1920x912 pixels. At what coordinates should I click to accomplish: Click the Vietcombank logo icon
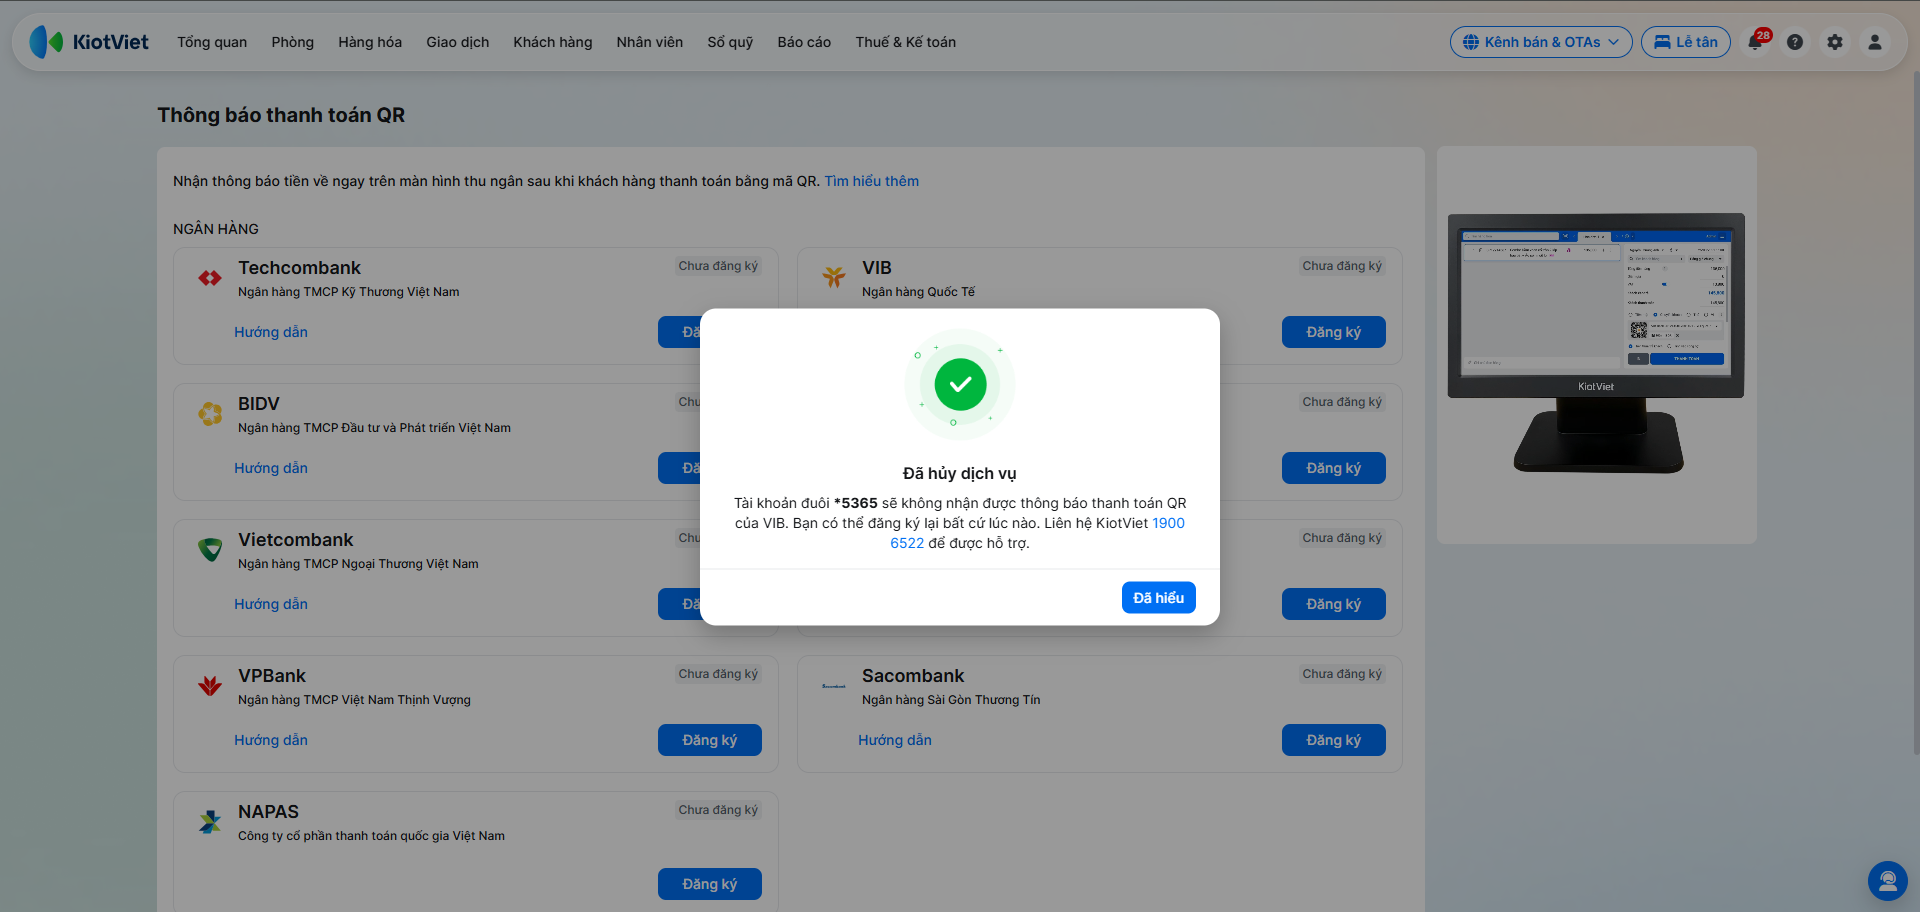pos(210,549)
